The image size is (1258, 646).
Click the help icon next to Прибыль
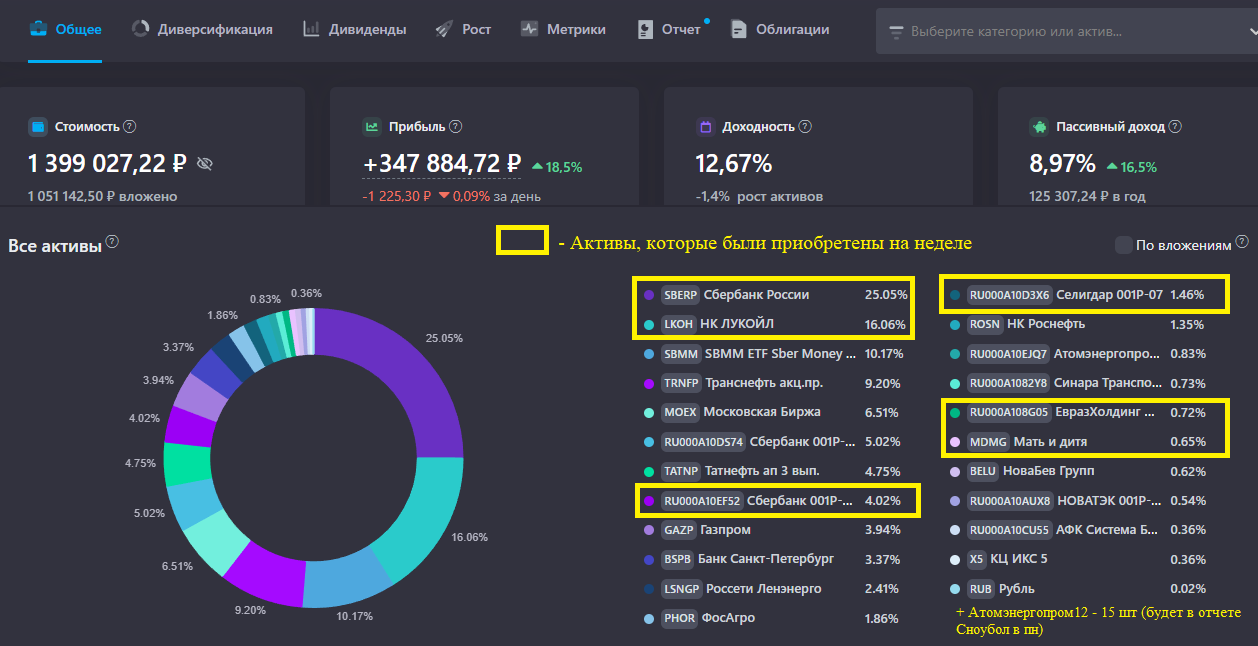tap(456, 127)
